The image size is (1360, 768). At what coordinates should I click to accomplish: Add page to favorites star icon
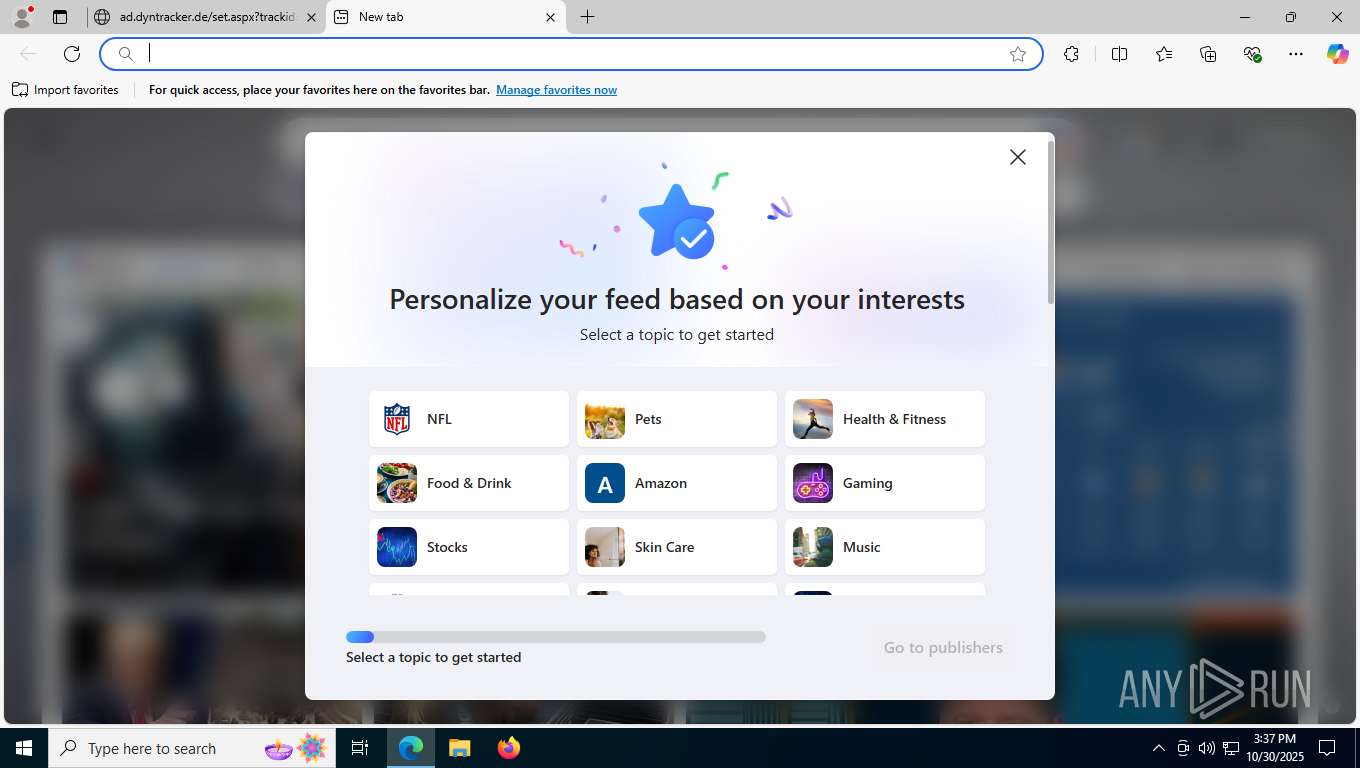point(1018,54)
